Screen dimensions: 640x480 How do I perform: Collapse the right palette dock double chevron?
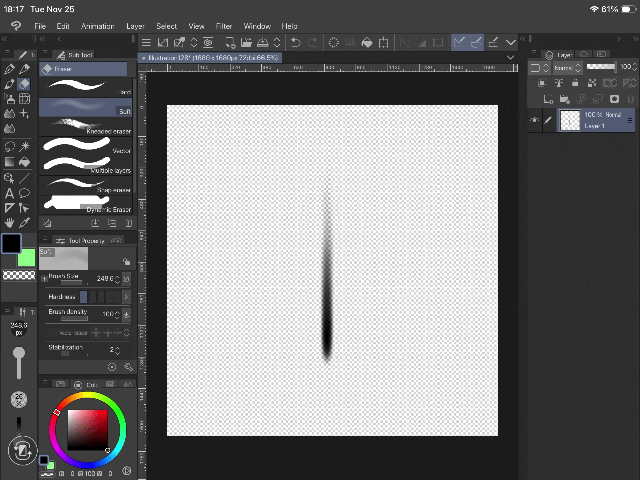tap(635, 39)
